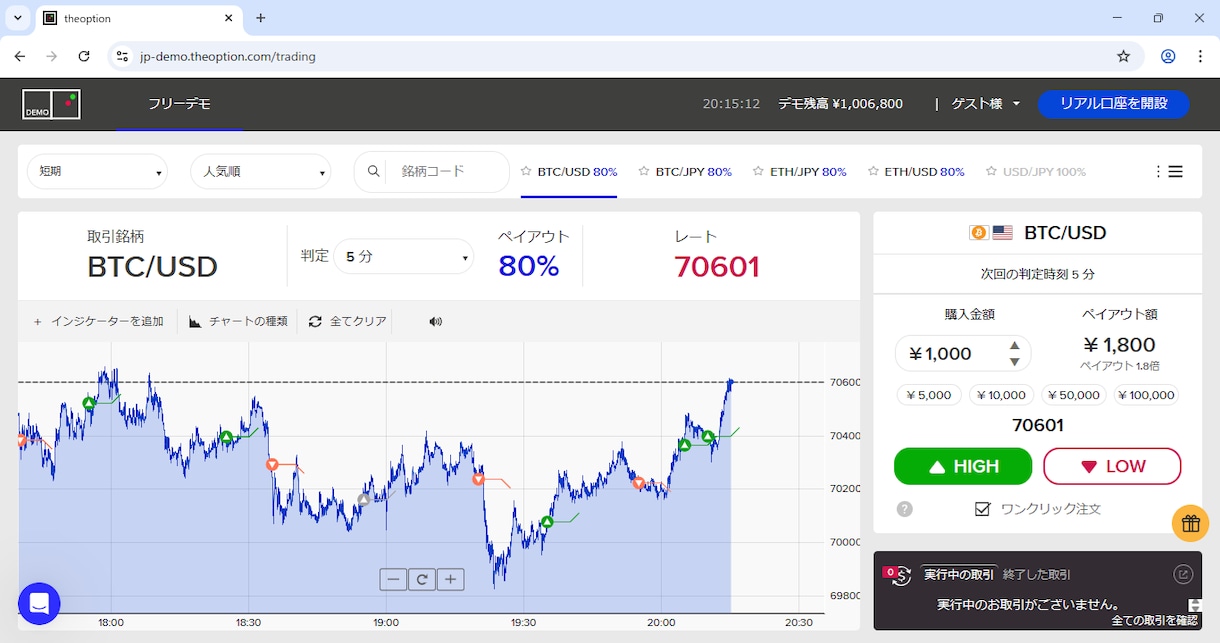Viewport: 1220px width, 643px height.
Task: Click the green HIGH button
Action: pos(963,466)
